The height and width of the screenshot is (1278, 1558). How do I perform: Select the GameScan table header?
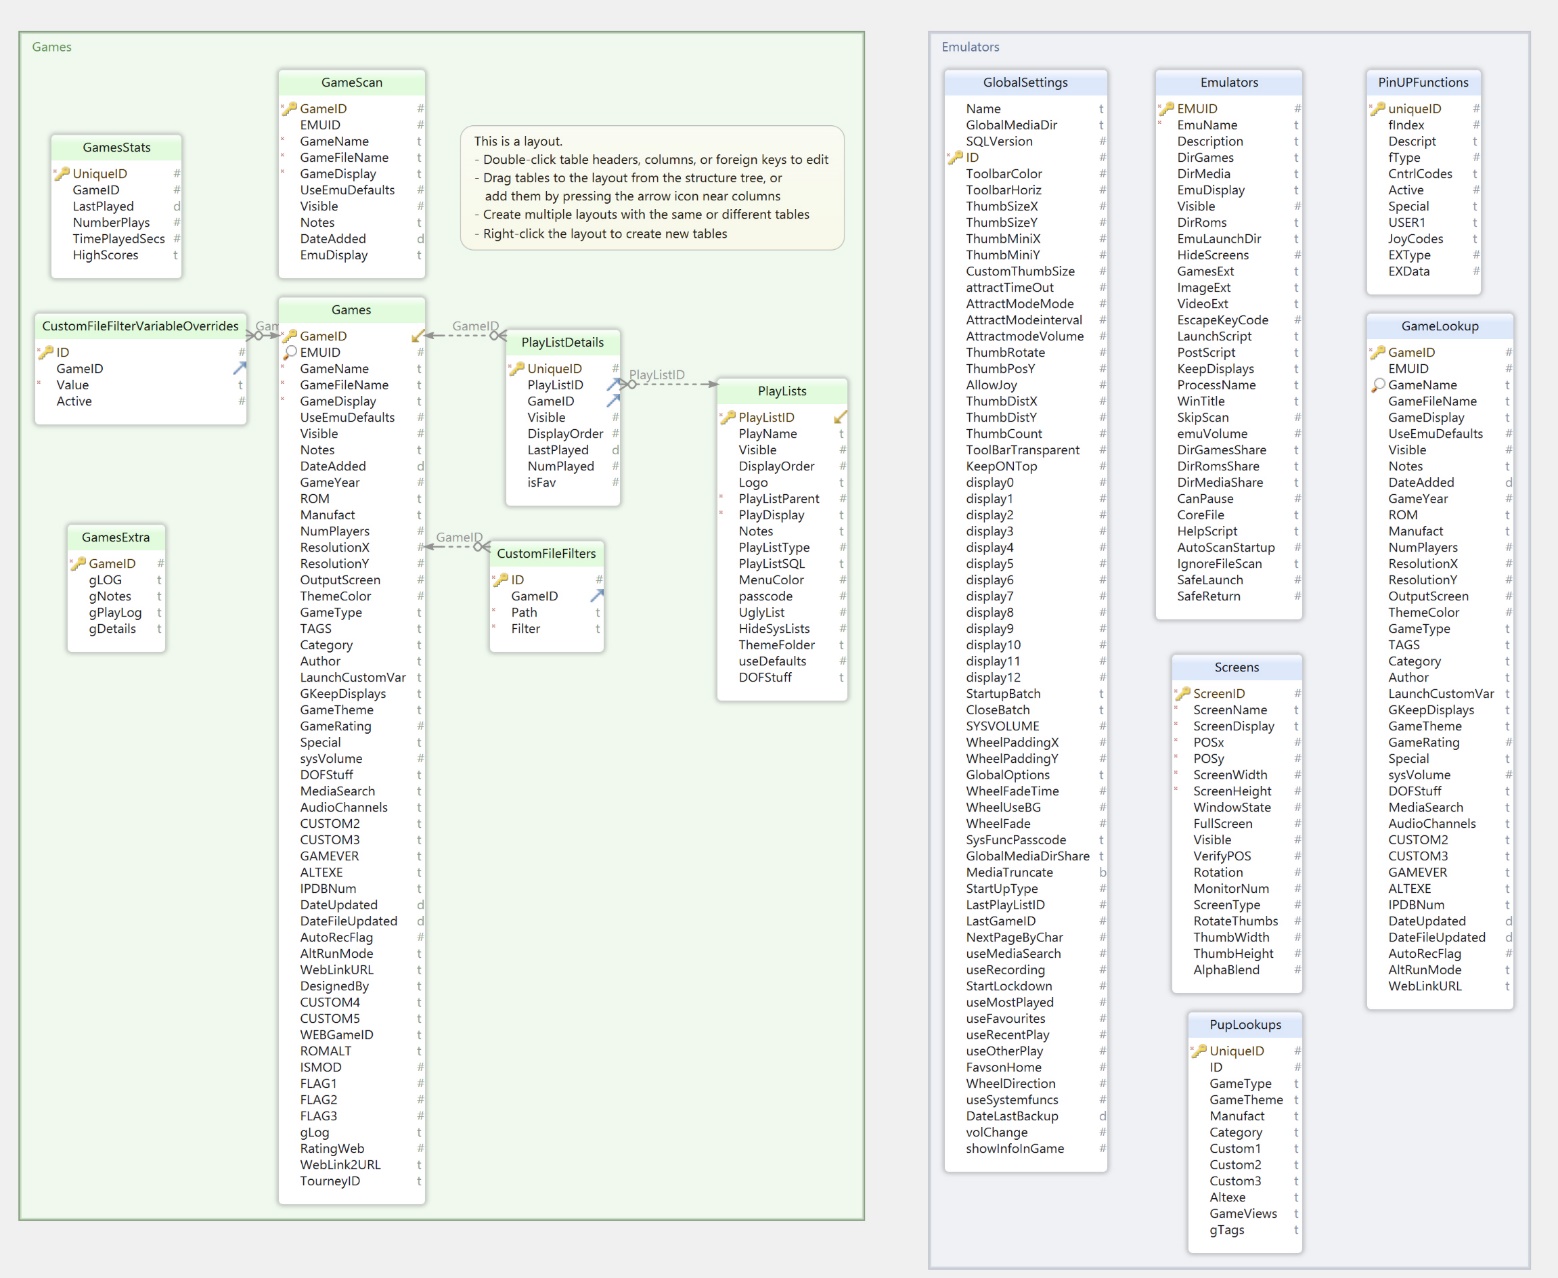click(352, 83)
